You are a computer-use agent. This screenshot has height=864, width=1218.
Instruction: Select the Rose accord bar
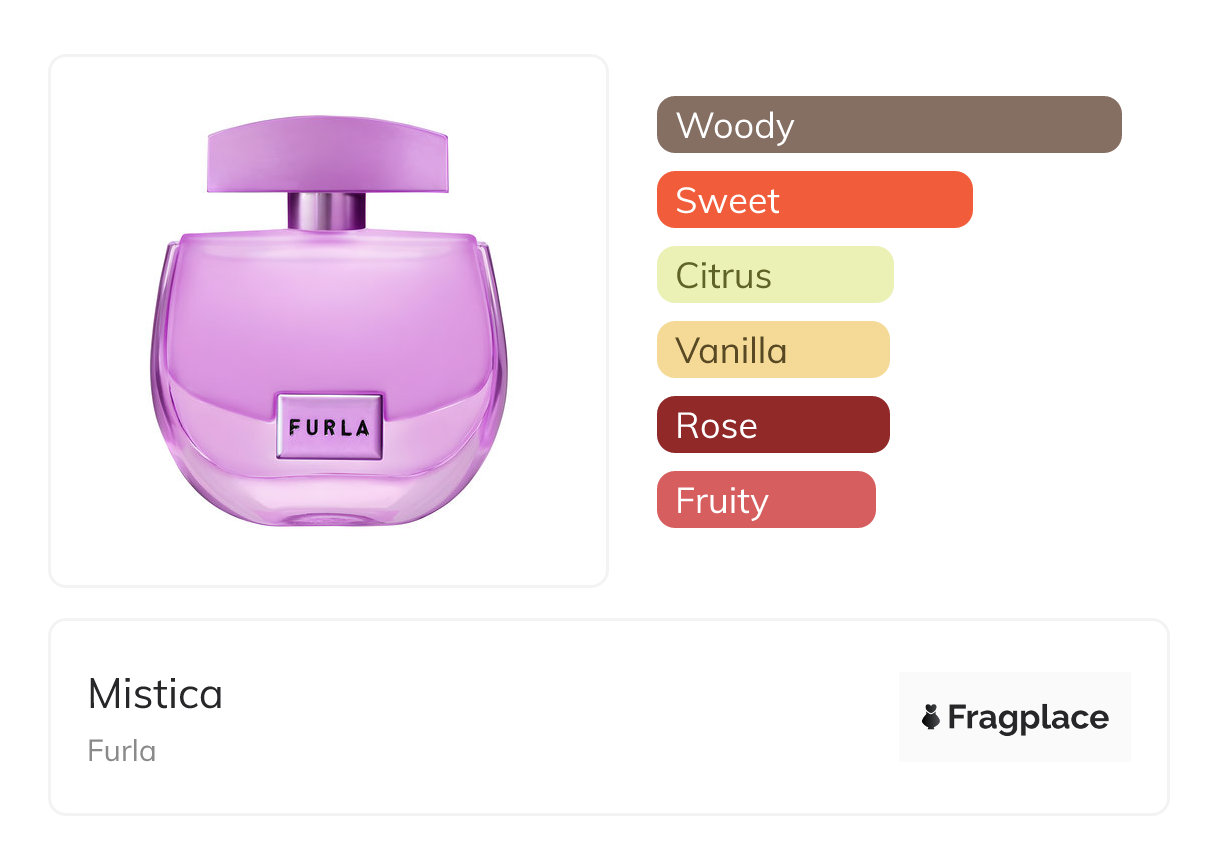[x=773, y=425]
